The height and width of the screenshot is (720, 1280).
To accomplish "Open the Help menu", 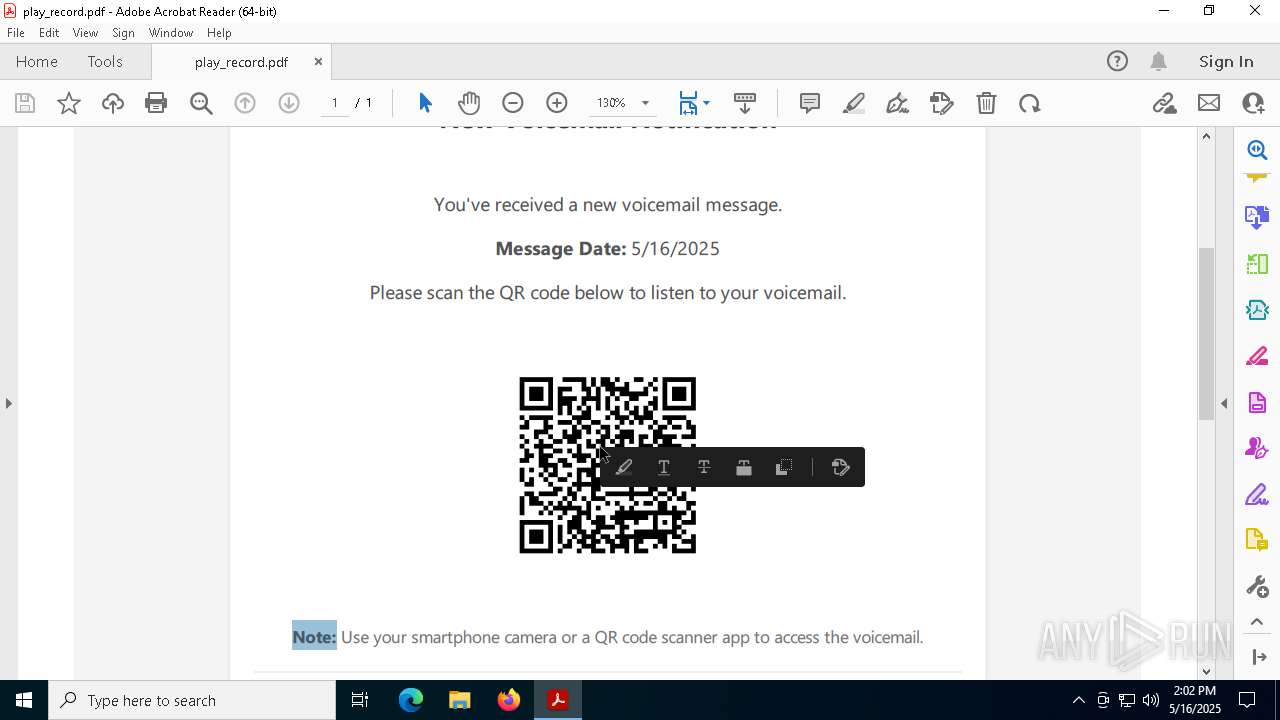I will (x=219, y=33).
